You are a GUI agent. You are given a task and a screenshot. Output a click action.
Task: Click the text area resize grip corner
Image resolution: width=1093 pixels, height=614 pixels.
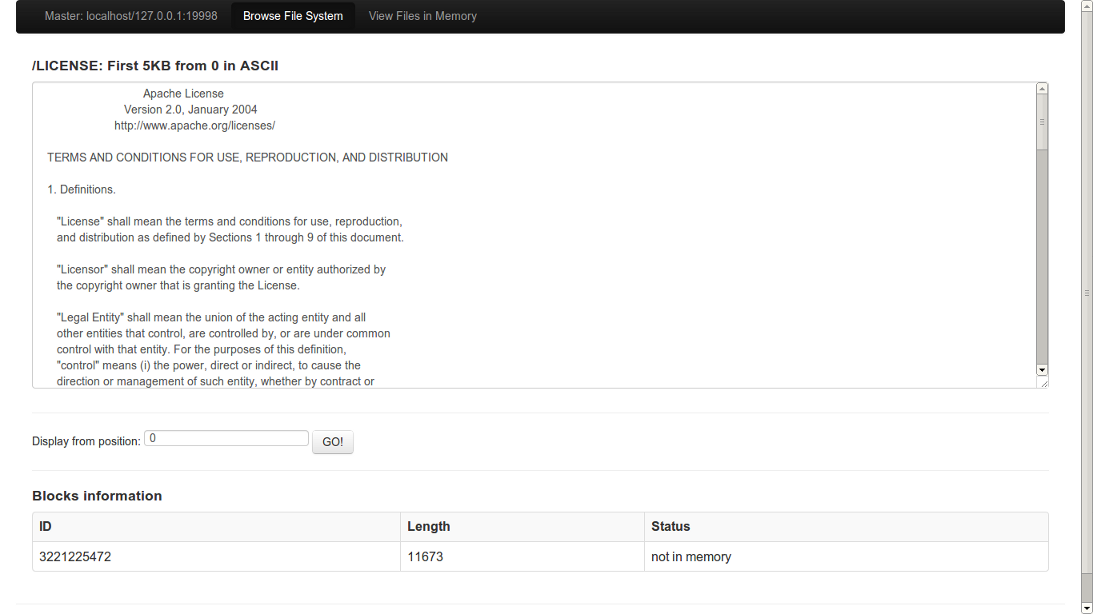[1042, 382]
